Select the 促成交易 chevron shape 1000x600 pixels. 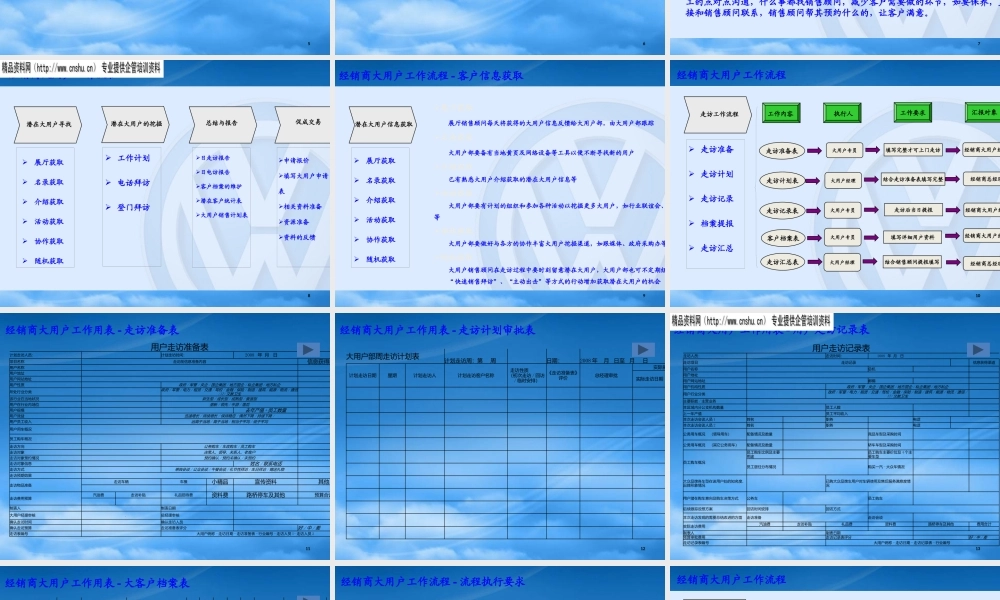[x=304, y=124]
